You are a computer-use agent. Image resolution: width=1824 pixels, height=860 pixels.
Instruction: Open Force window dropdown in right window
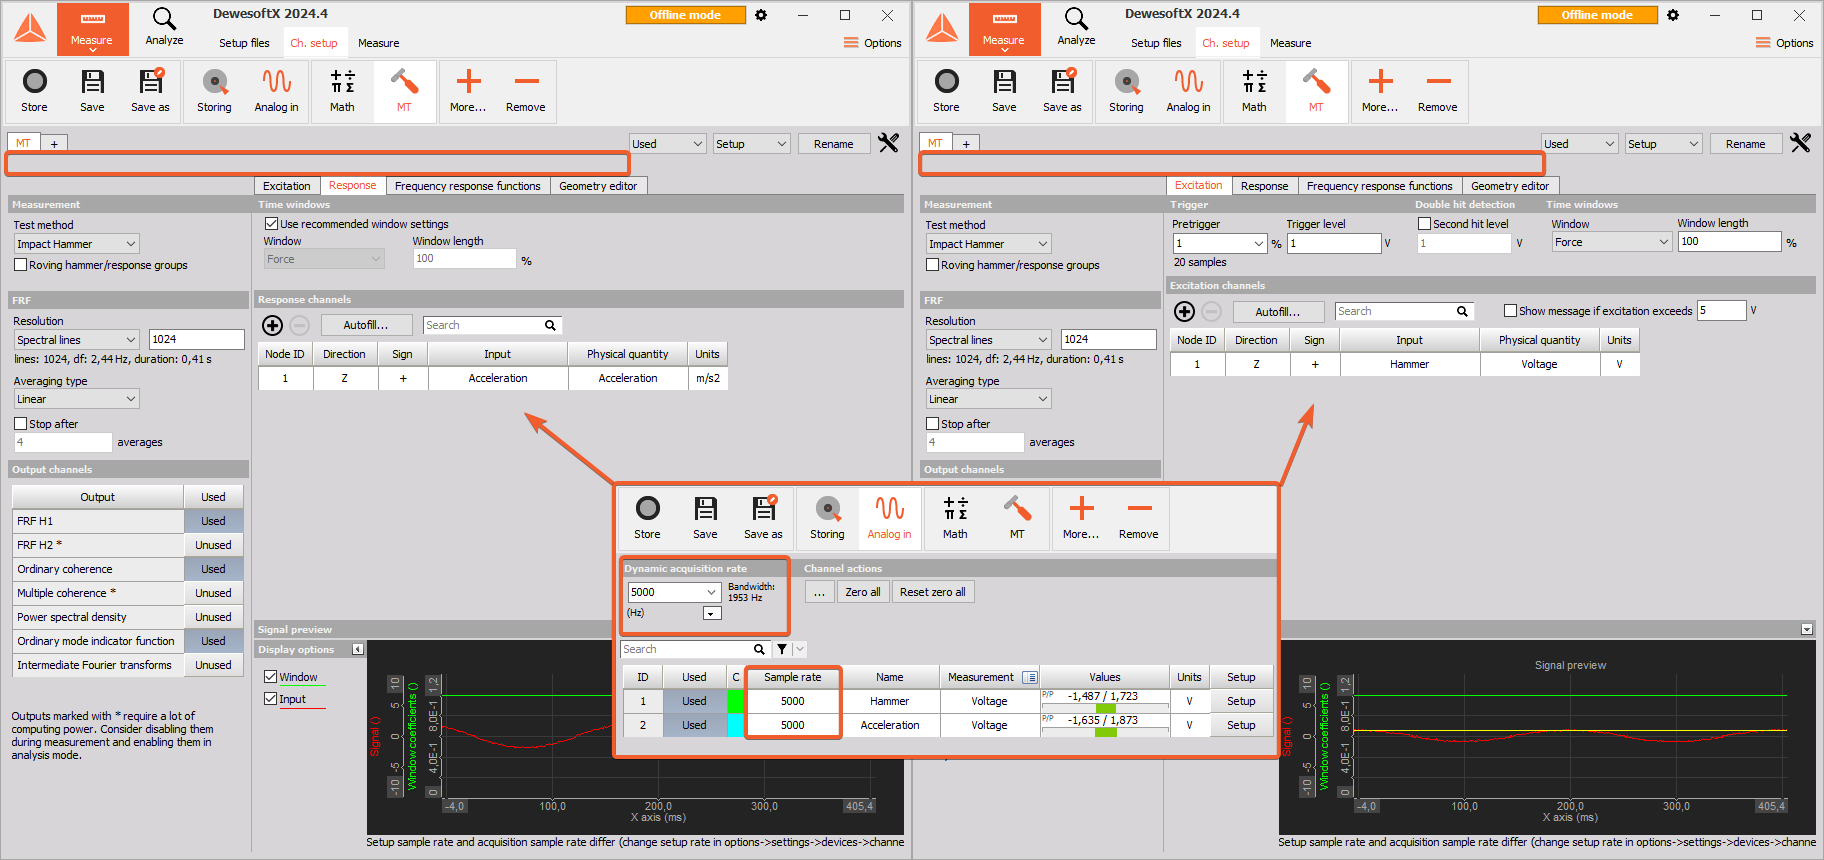[x=1611, y=242]
